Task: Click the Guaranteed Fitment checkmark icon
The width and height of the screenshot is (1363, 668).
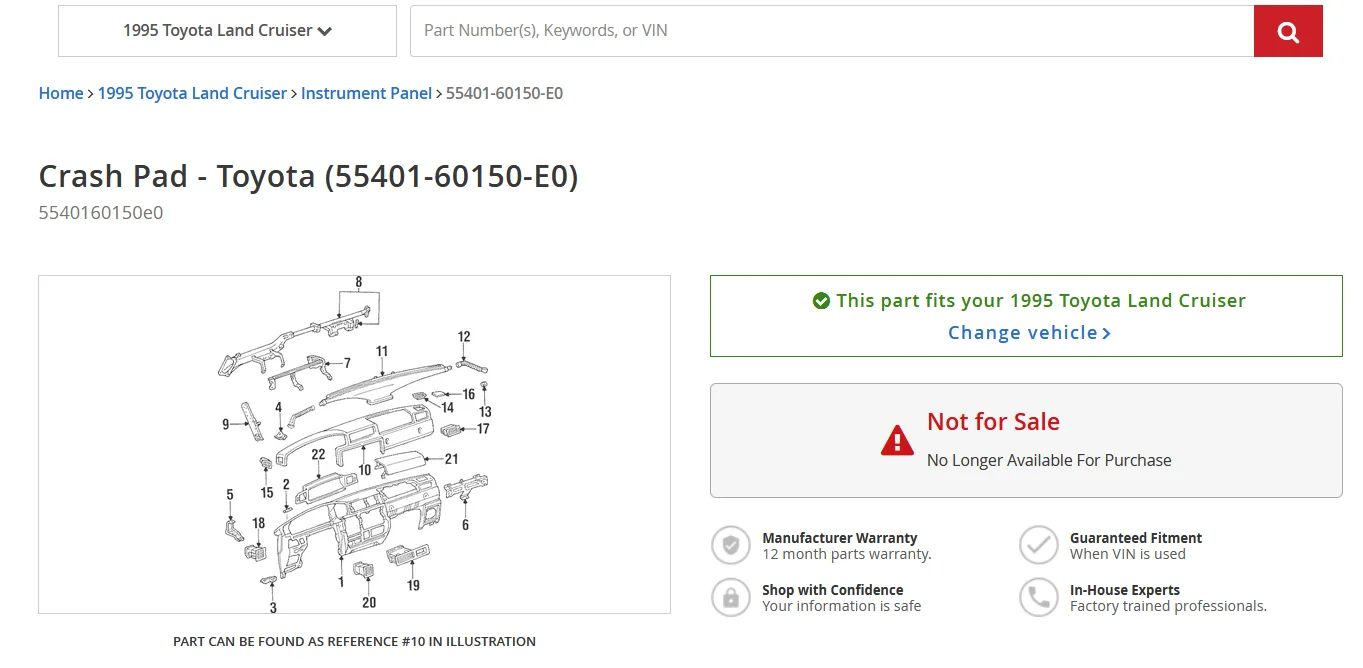Action: click(x=1038, y=546)
